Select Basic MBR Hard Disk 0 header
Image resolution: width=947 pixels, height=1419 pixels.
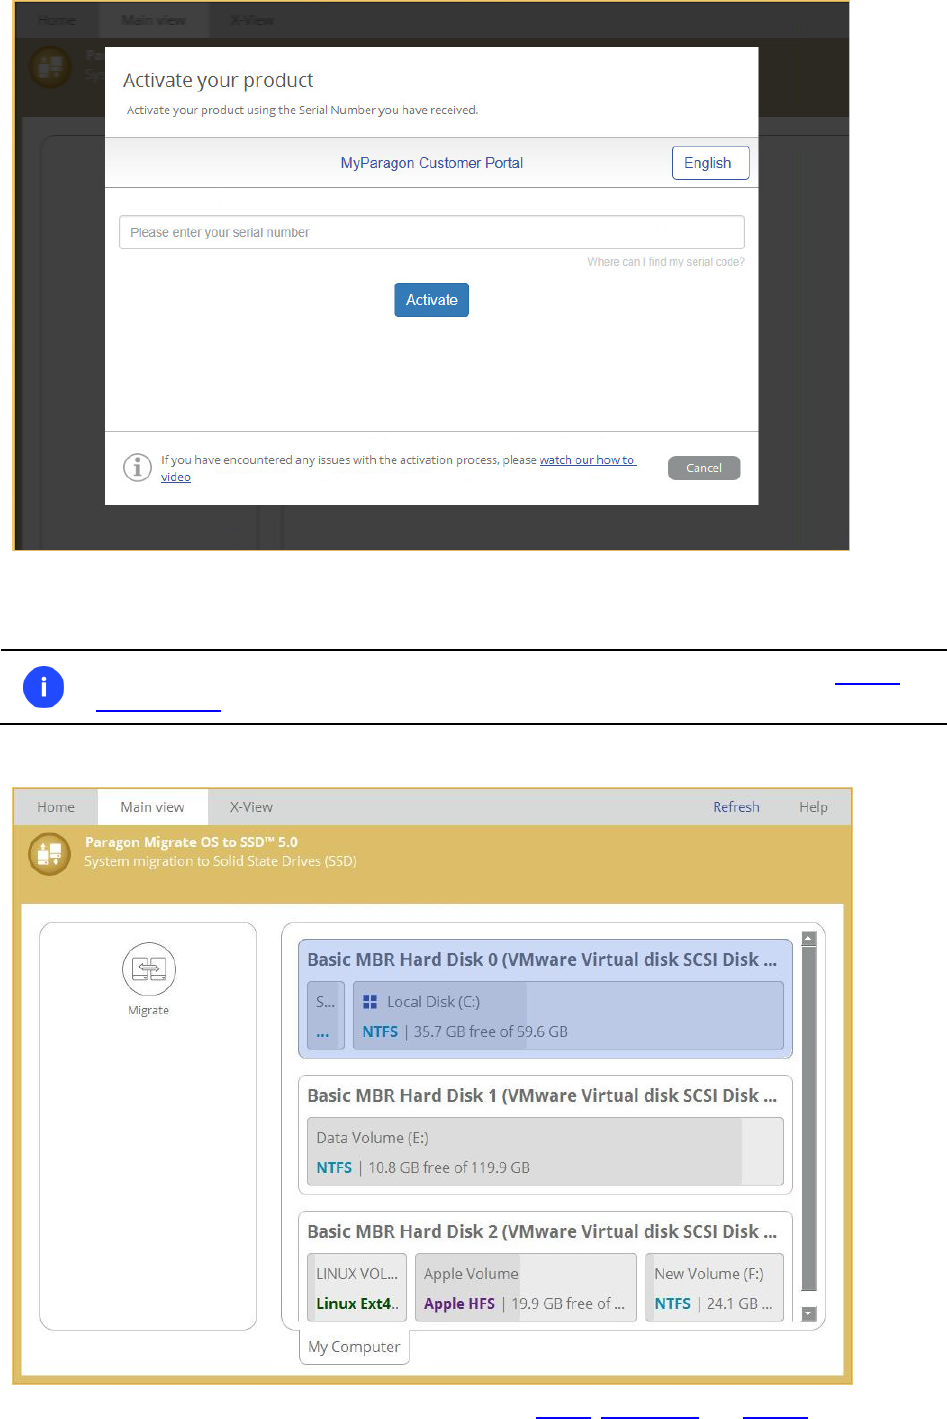(x=542, y=960)
